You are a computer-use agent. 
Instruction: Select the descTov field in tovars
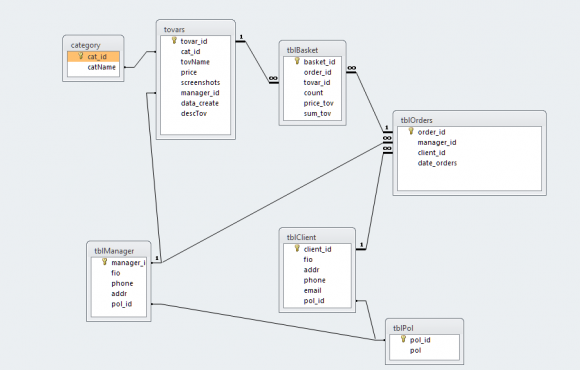(x=196, y=114)
